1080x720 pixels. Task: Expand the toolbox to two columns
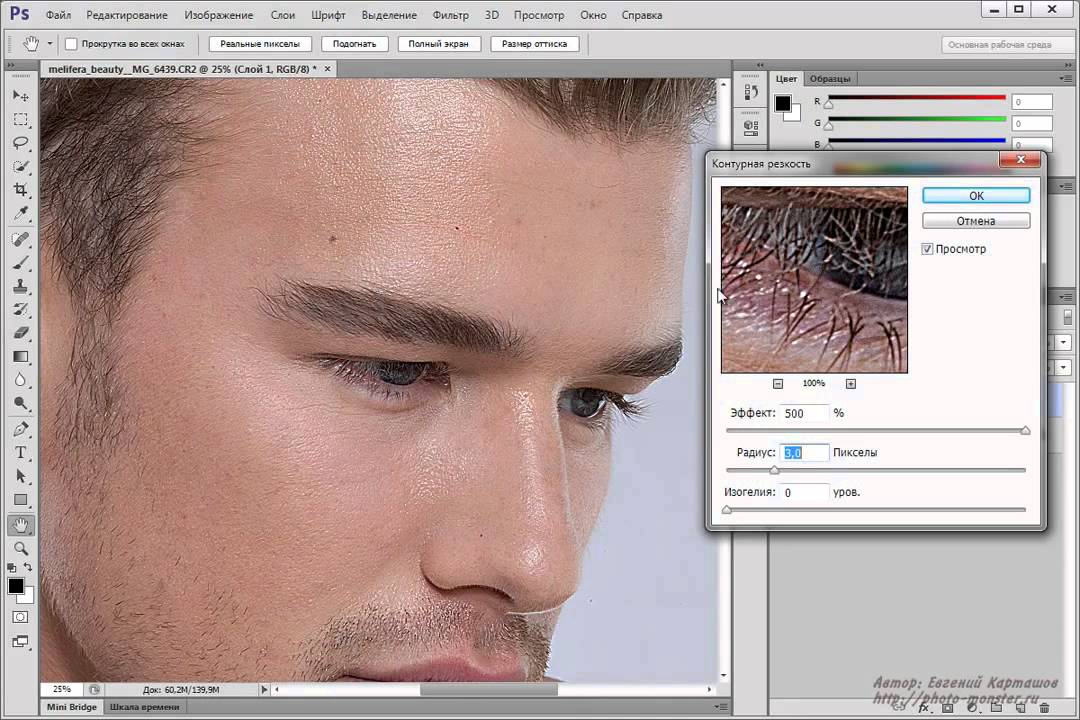pos(11,65)
